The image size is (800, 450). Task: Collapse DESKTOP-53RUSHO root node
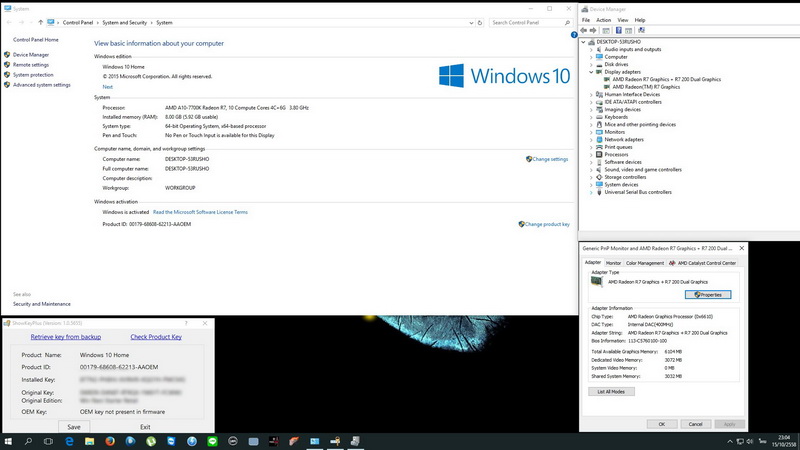pyautogui.click(x=584, y=42)
